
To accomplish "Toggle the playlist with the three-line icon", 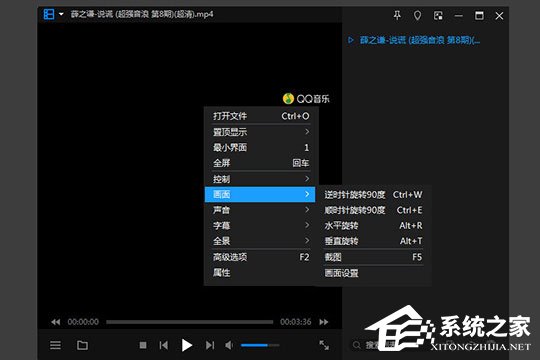I will pos(55,345).
